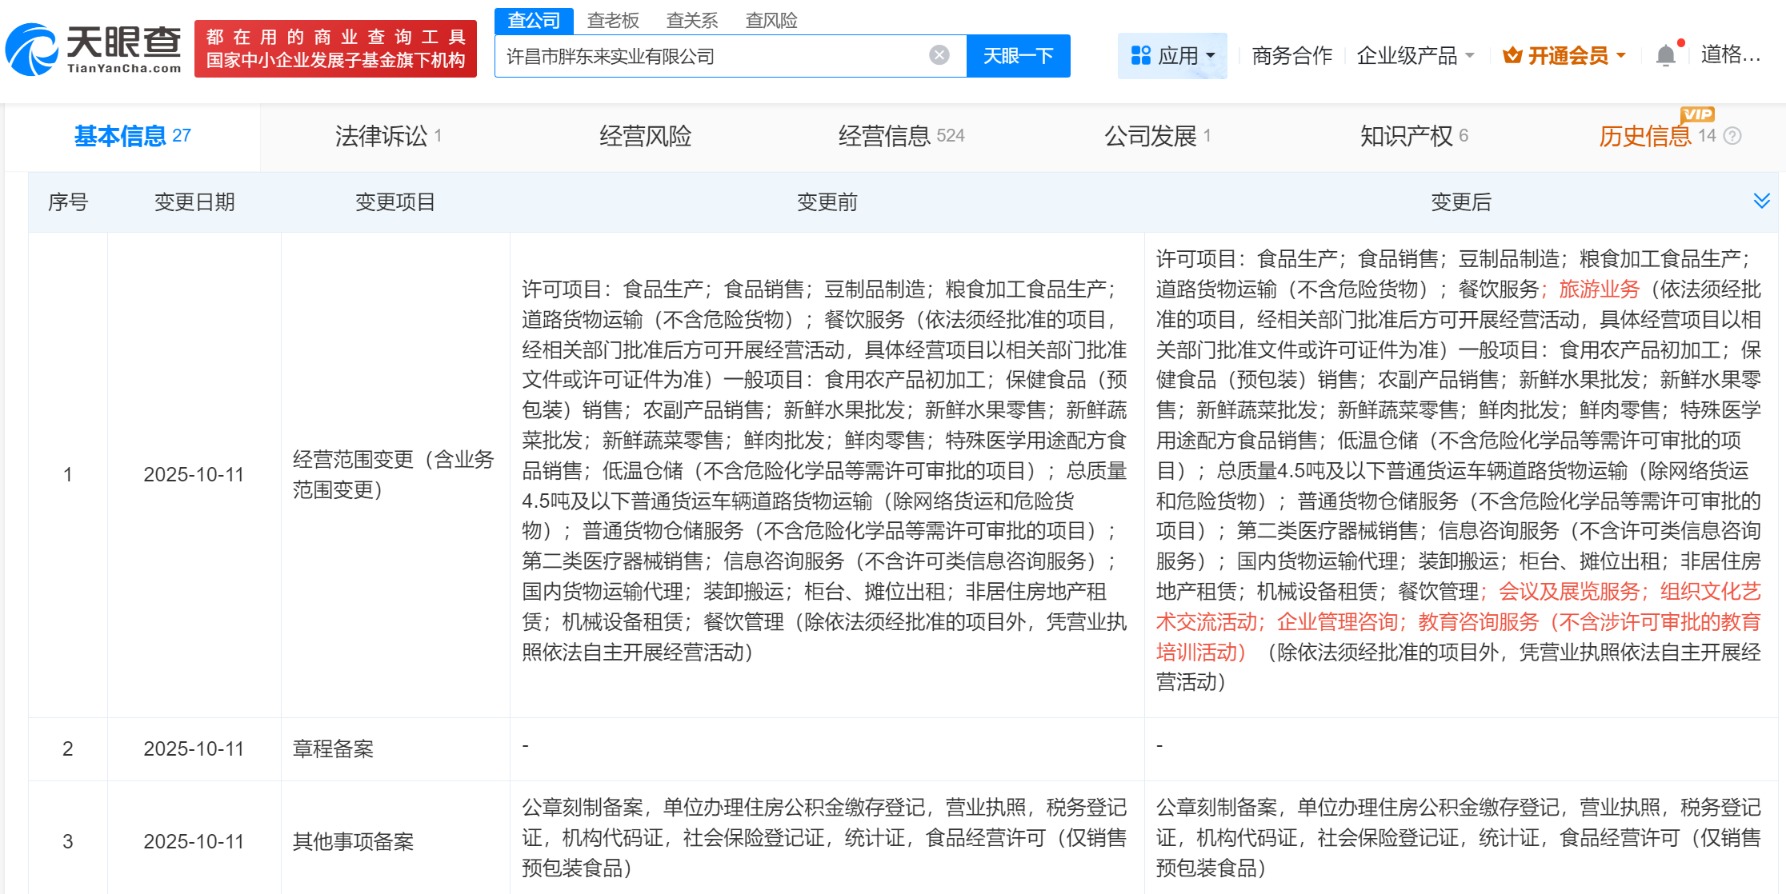Image resolution: width=1786 pixels, height=894 pixels.
Task: Click the VIP badge above 历史信息
Action: click(1697, 114)
